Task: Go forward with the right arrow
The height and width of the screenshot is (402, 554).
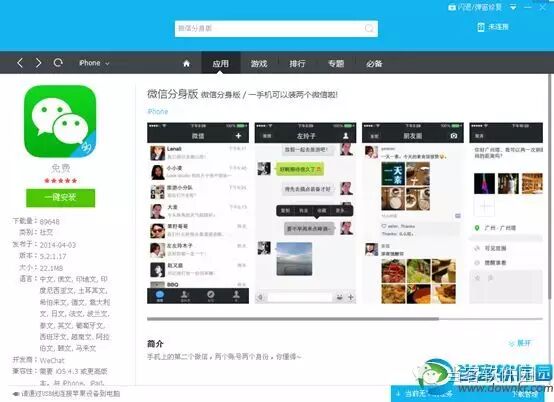Action: click(38, 63)
